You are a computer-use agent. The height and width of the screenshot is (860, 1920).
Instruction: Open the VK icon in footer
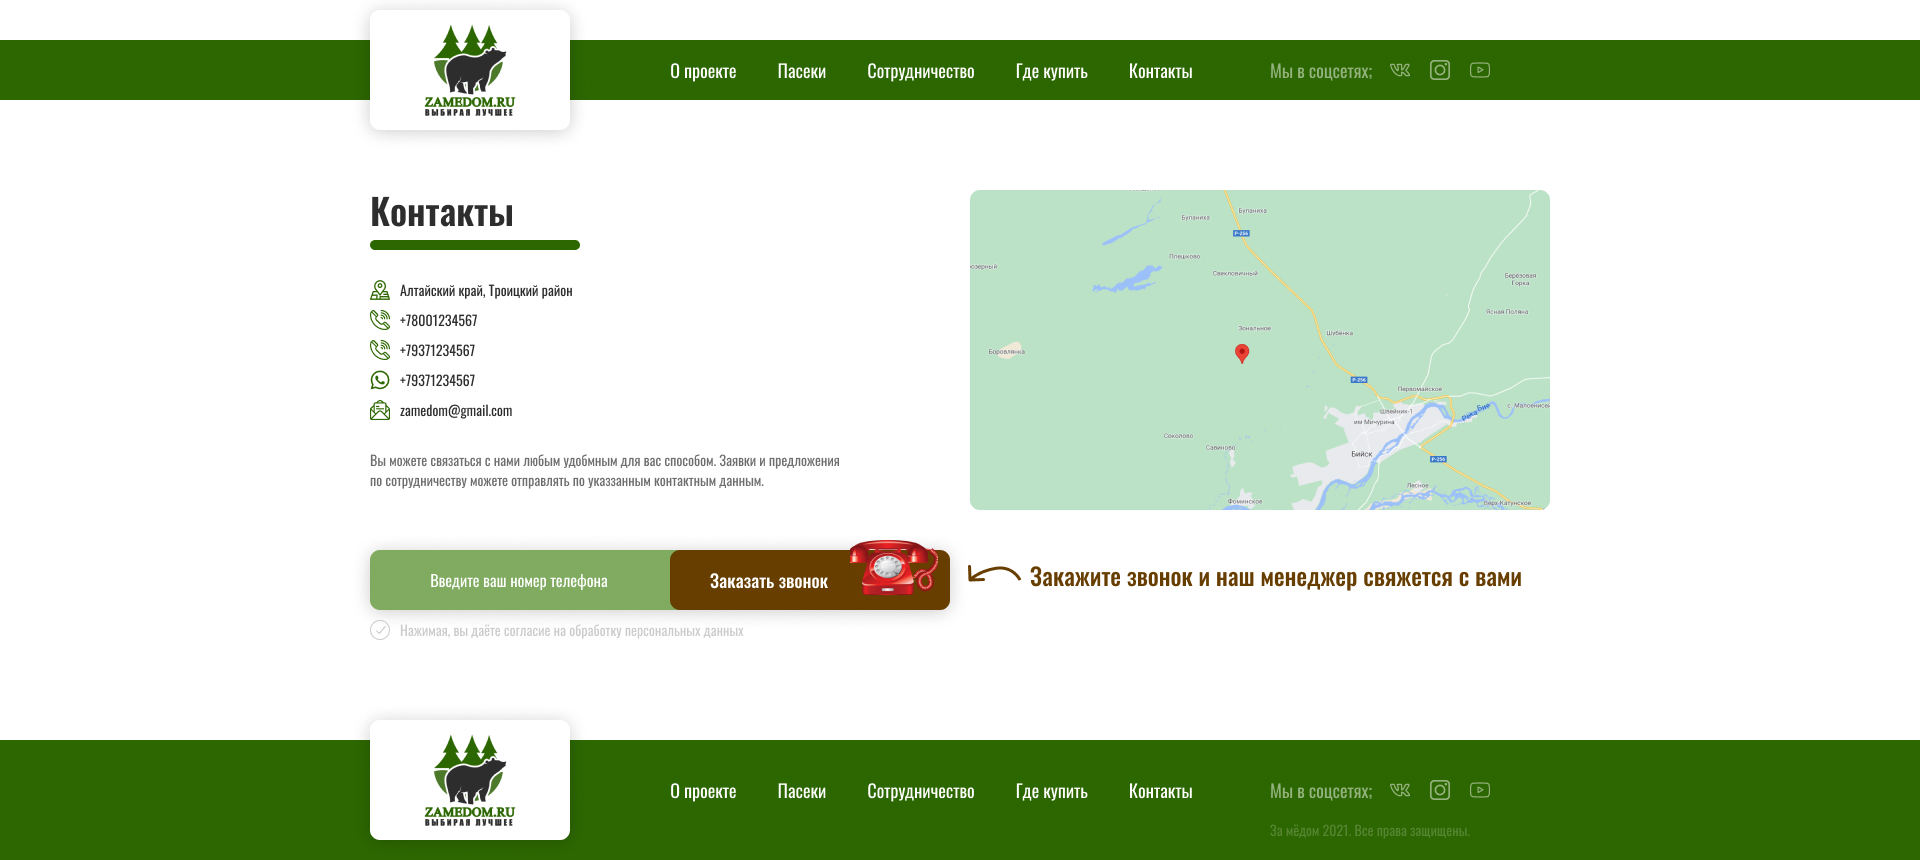(x=1400, y=790)
